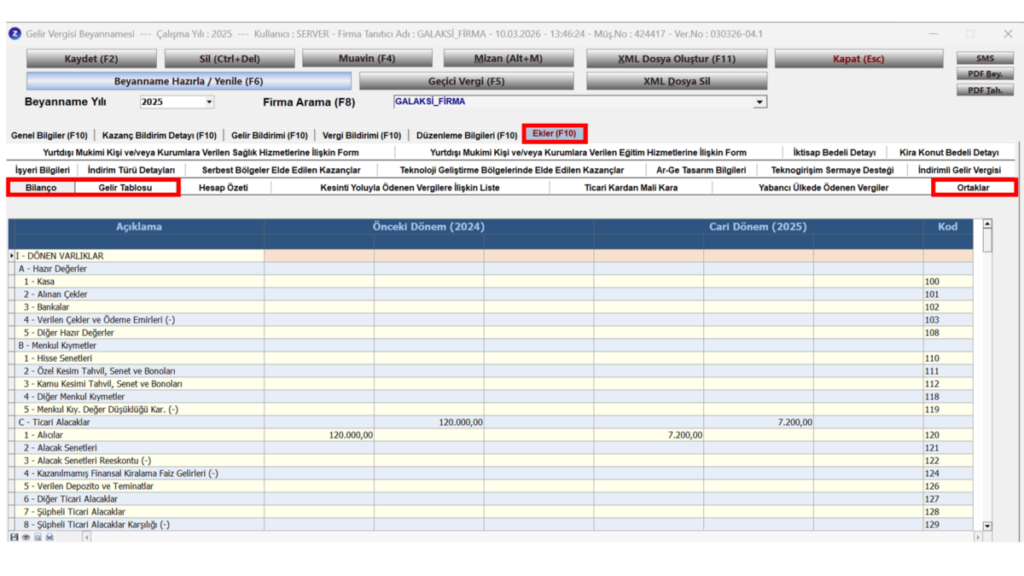This screenshot has width=1024, height=576.
Task: Select the Ortaklar tab
Action: (x=973, y=187)
